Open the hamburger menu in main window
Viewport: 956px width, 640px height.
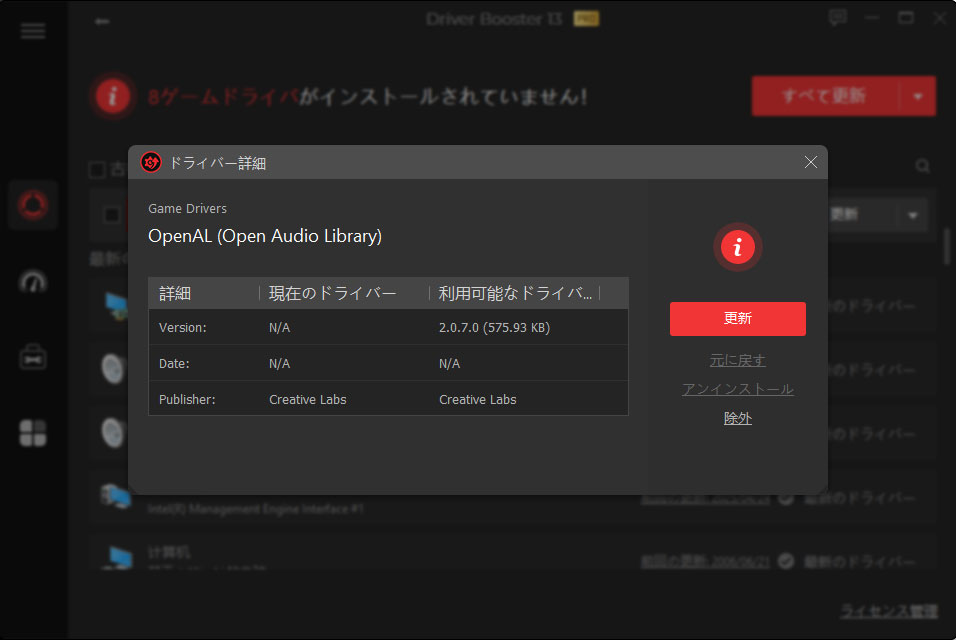click(x=33, y=30)
